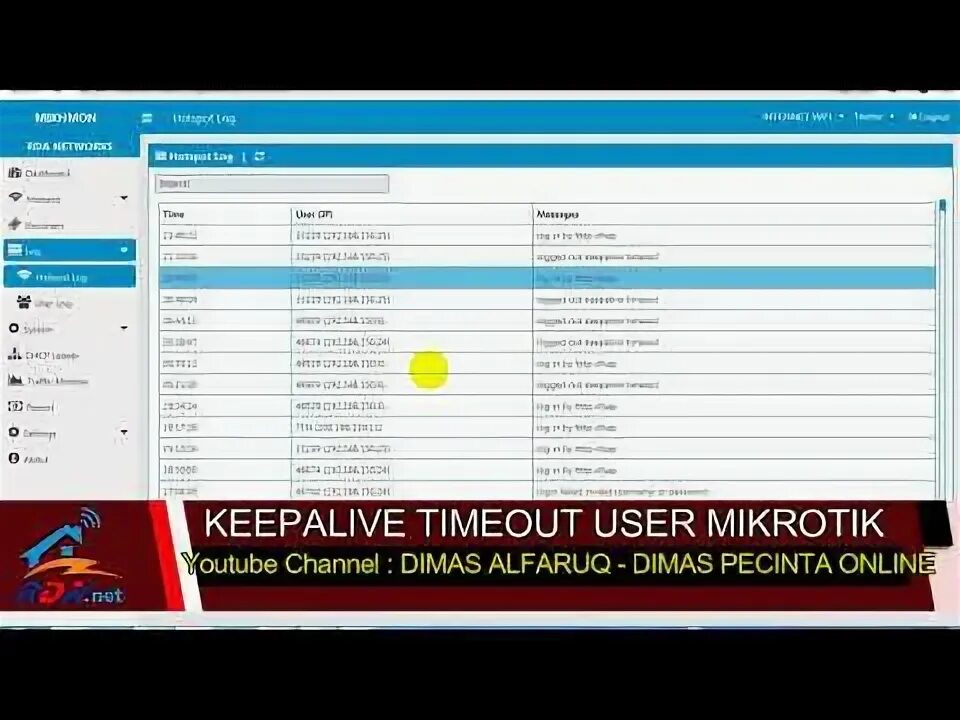Focus the log filter search field
The height and width of the screenshot is (720, 960).
(272, 184)
